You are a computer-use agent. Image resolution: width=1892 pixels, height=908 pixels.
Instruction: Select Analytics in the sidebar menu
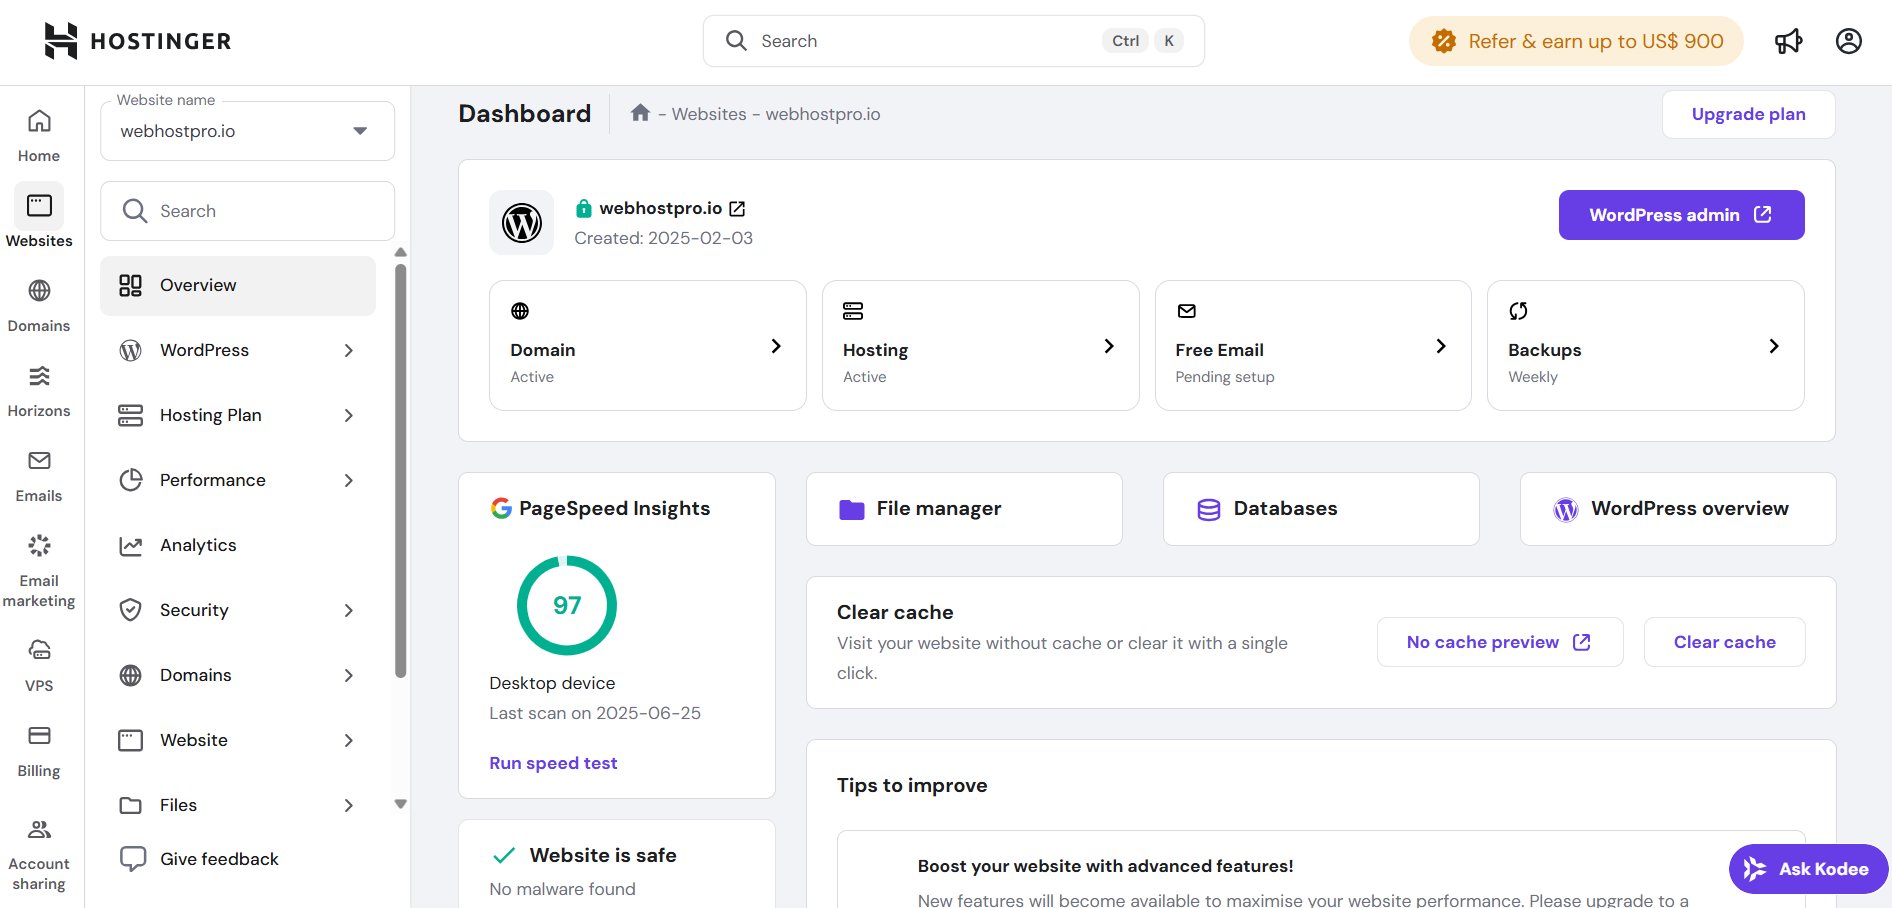238,545
